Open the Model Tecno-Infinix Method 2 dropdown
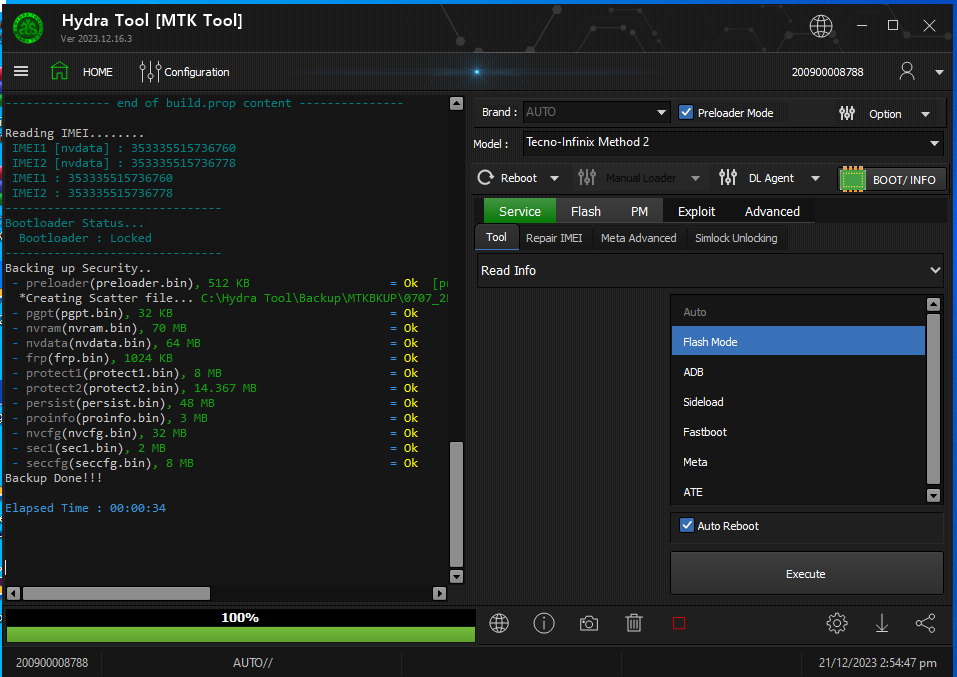Image resolution: width=957 pixels, height=677 pixels. (733, 143)
